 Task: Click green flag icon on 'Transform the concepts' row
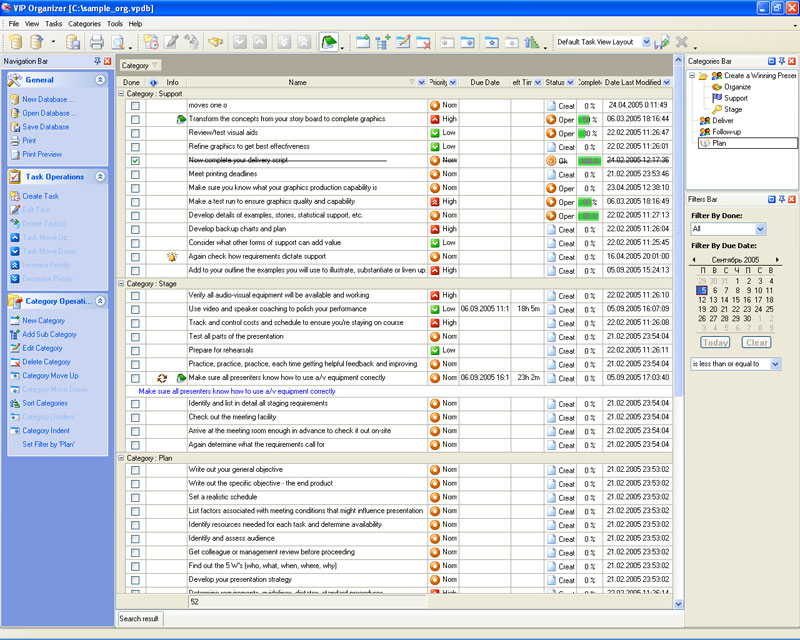[181, 119]
